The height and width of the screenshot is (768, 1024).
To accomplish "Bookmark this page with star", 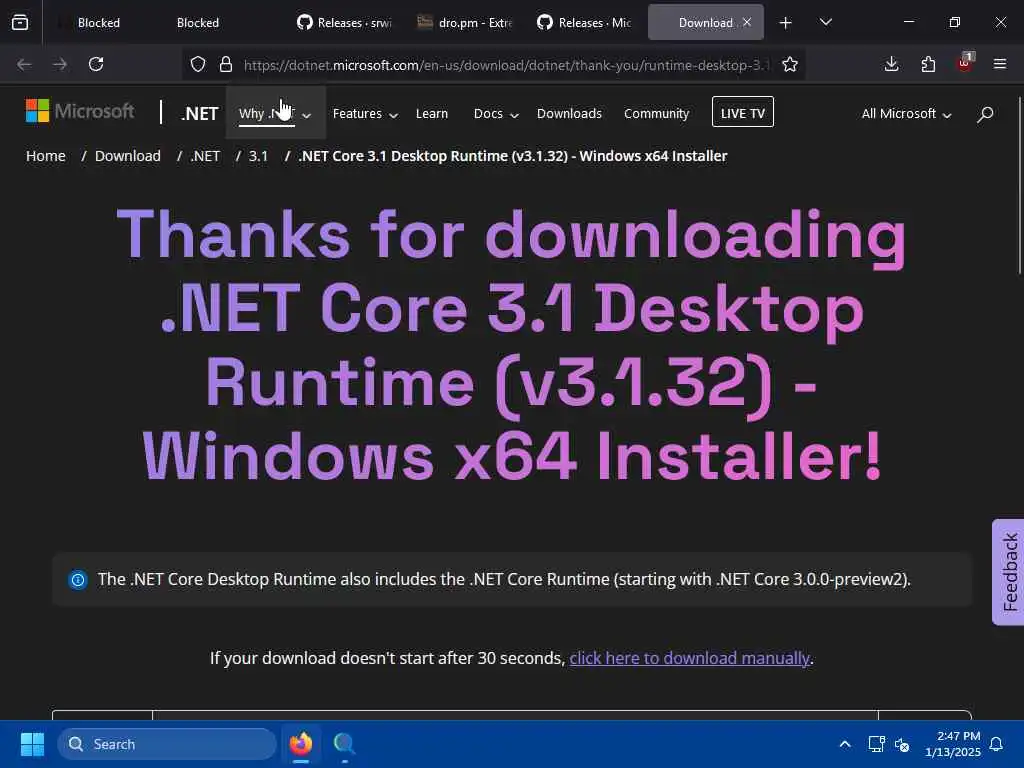I will tap(790, 64).
